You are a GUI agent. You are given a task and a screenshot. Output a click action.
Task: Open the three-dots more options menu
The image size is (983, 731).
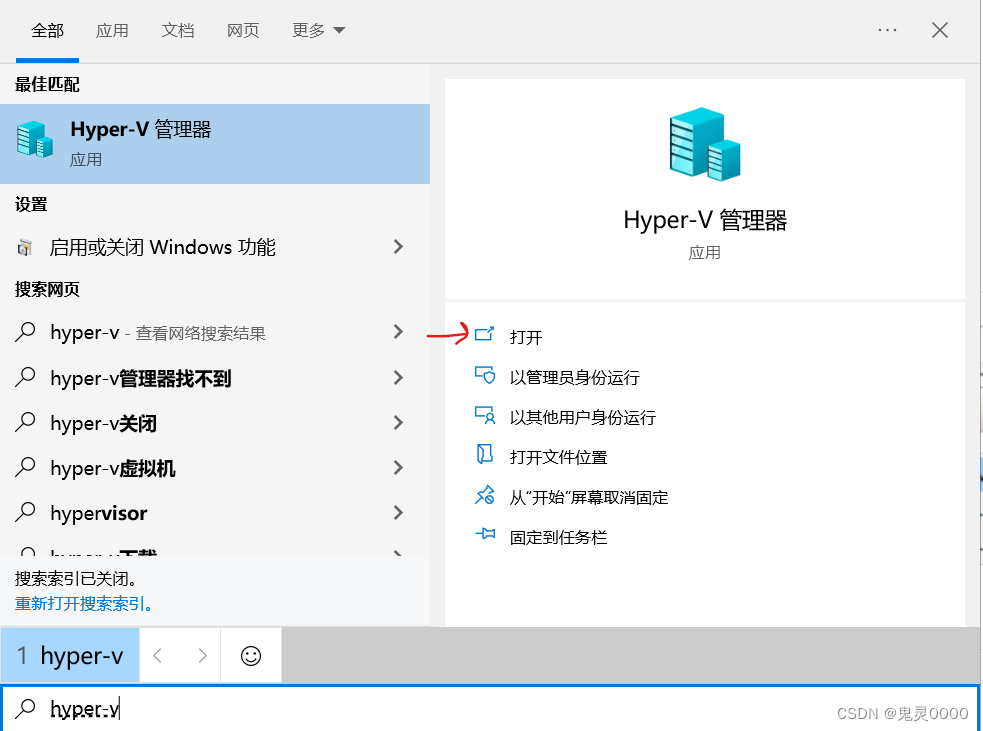click(x=887, y=30)
